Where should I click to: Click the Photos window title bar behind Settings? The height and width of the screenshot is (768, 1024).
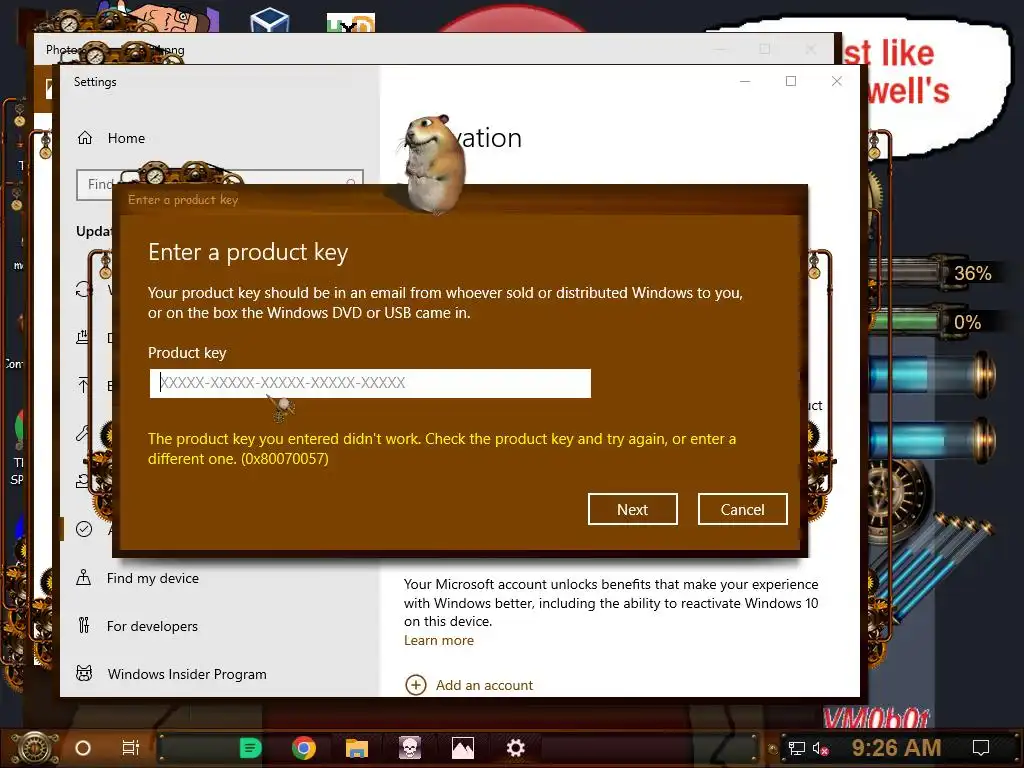[x=434, y=49]
